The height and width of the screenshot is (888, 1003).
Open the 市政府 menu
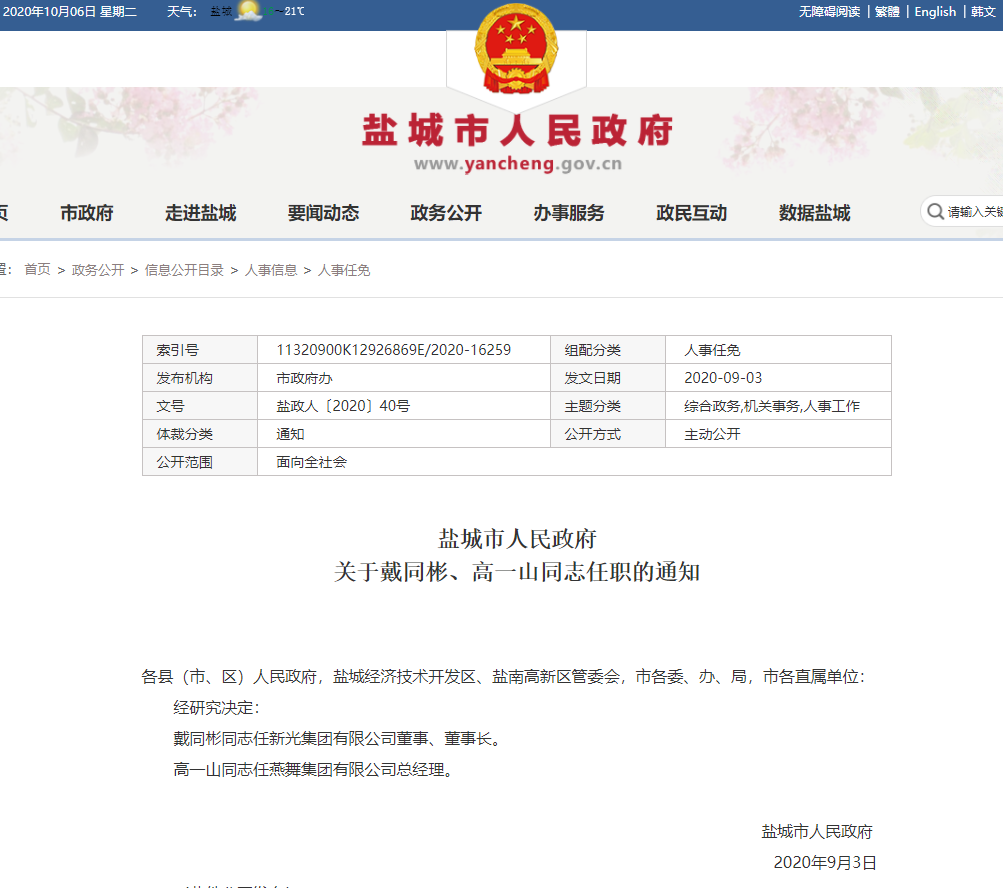click(x=86, y=212)
